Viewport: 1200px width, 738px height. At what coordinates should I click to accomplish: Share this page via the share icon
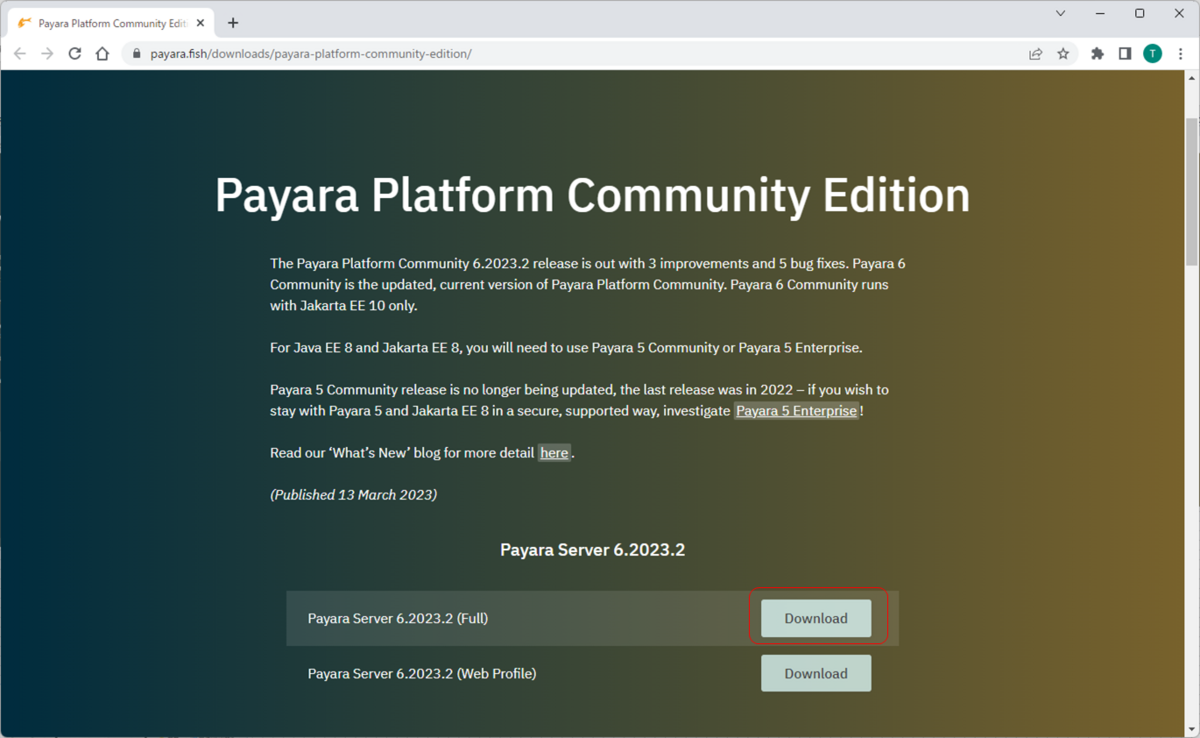coord(1036,54)
